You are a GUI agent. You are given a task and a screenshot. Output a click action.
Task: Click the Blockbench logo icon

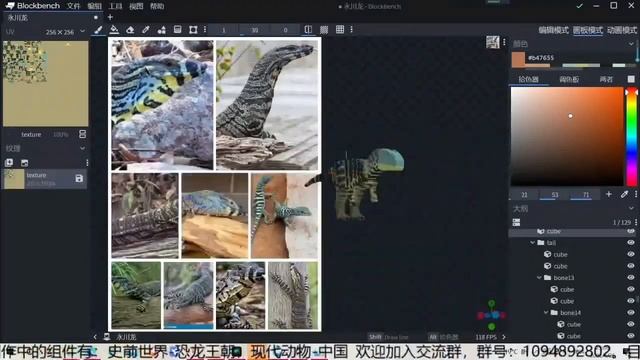(10, 6)
